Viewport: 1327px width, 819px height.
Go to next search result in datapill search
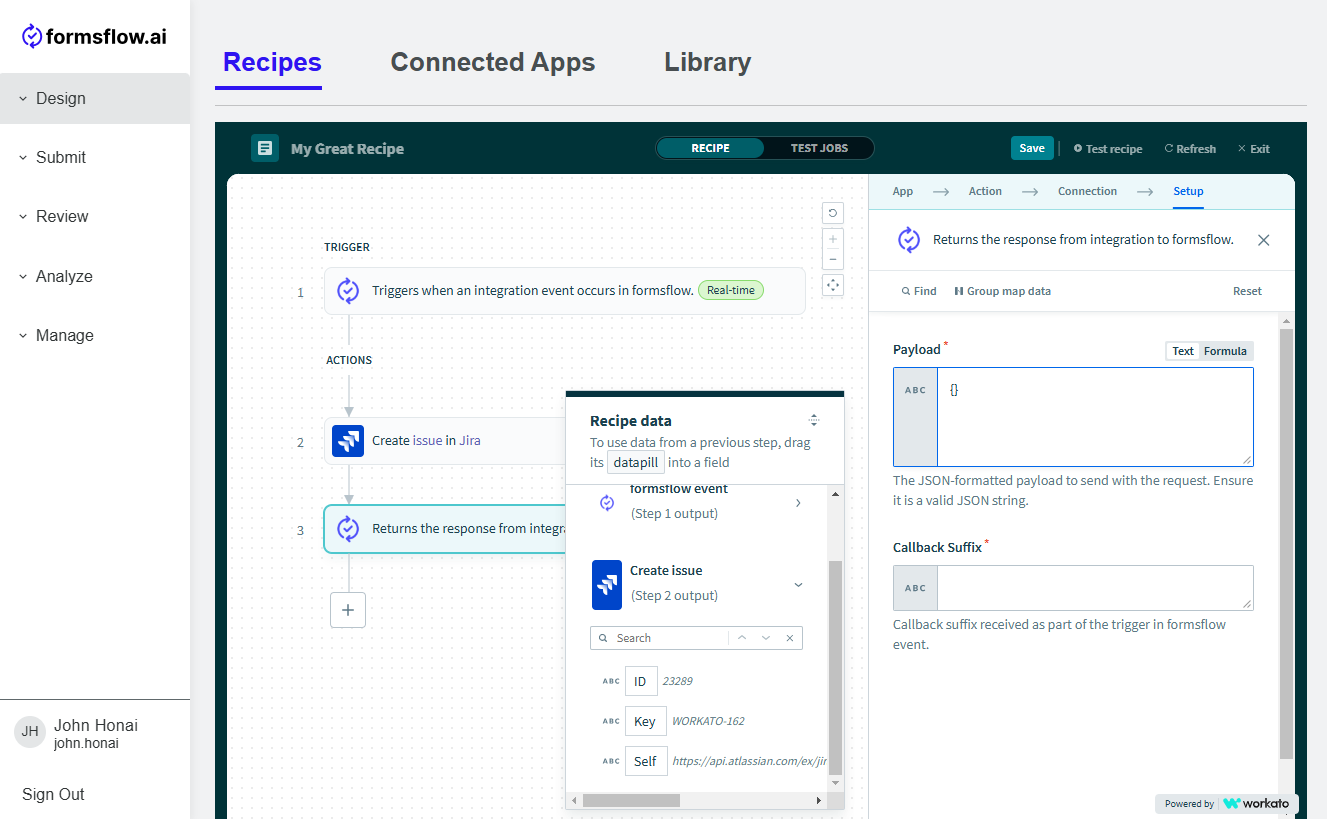point(766,638)
